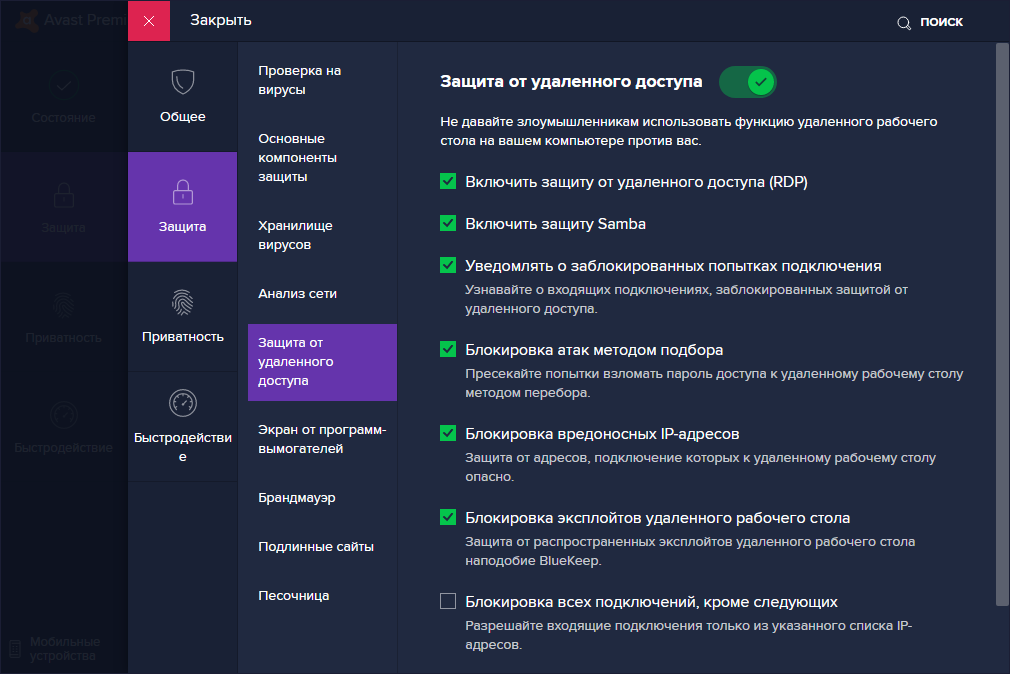1010x674 pixels.
Task: Click the Avast logo in title bar
Action: point(28,20)
